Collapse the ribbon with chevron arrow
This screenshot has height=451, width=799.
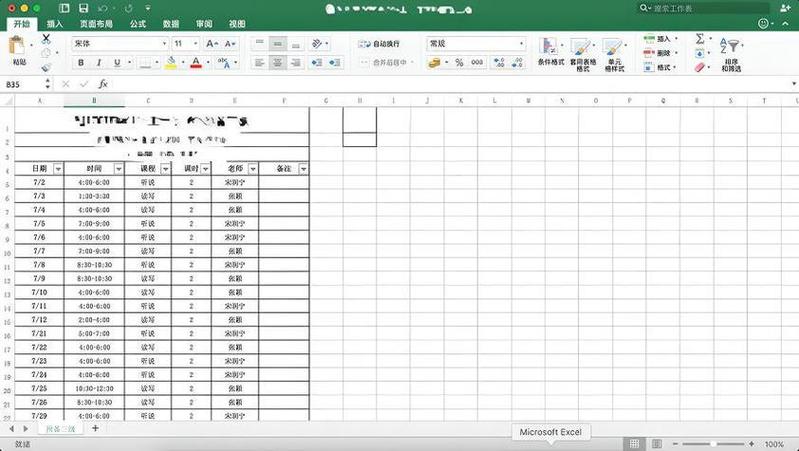coord(783,23)
